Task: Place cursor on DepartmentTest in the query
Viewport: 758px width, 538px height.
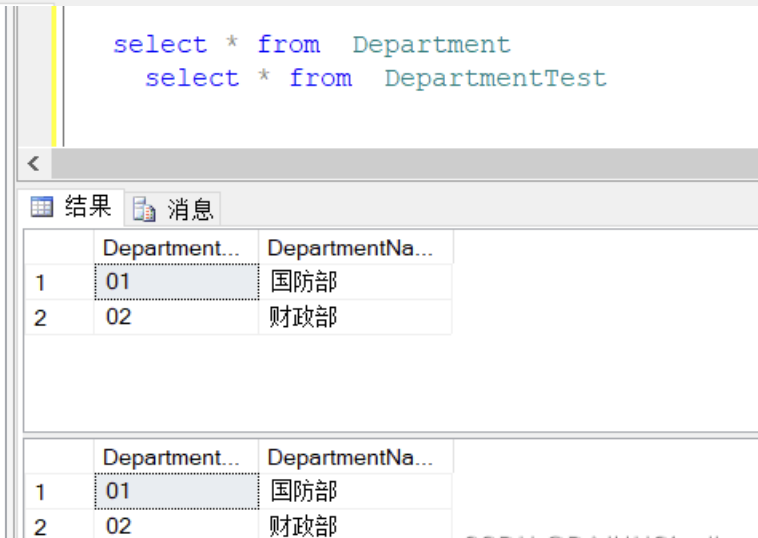Action: [x=495, y=78]
